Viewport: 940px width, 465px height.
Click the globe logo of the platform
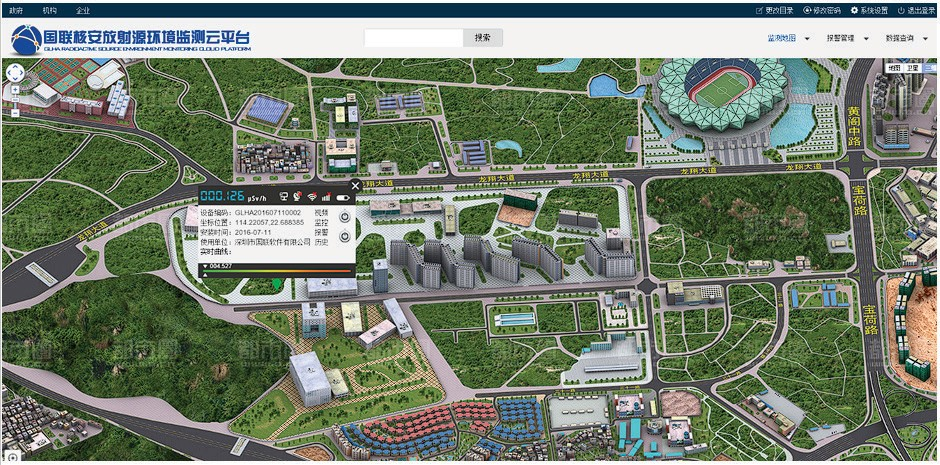(x=26, y=40)
